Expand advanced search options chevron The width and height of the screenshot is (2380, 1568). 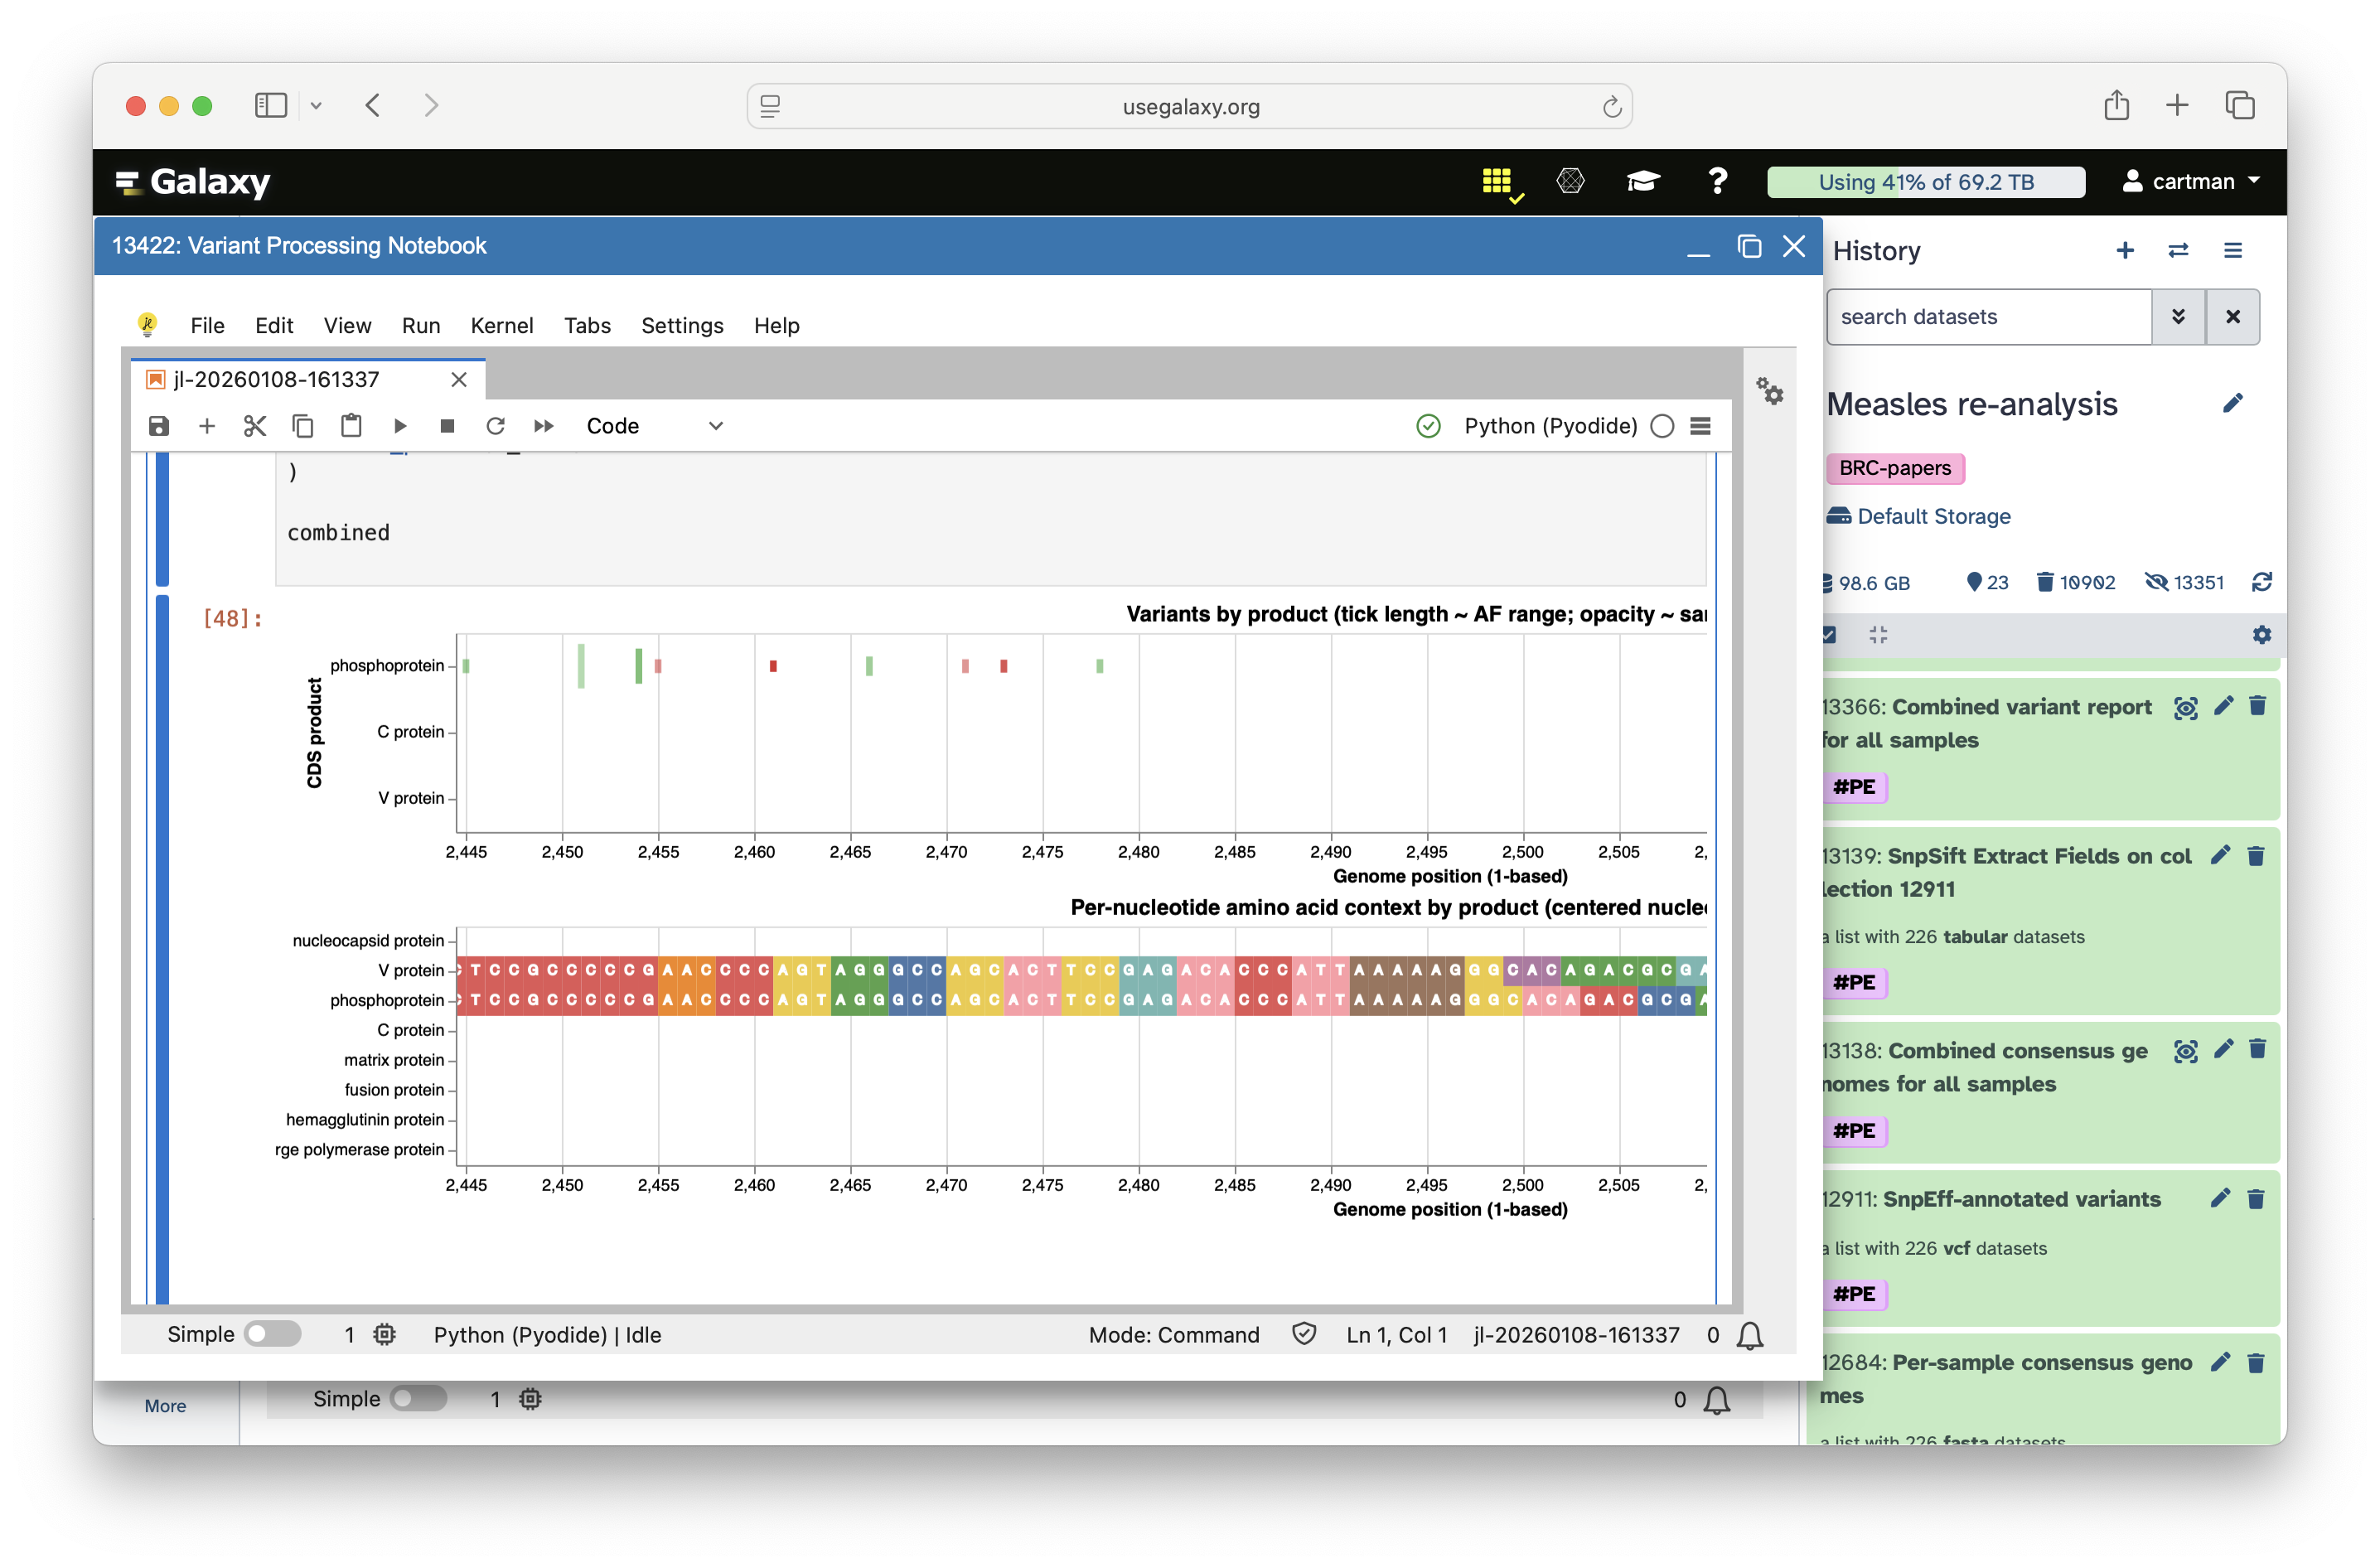tap(2178, 317)
